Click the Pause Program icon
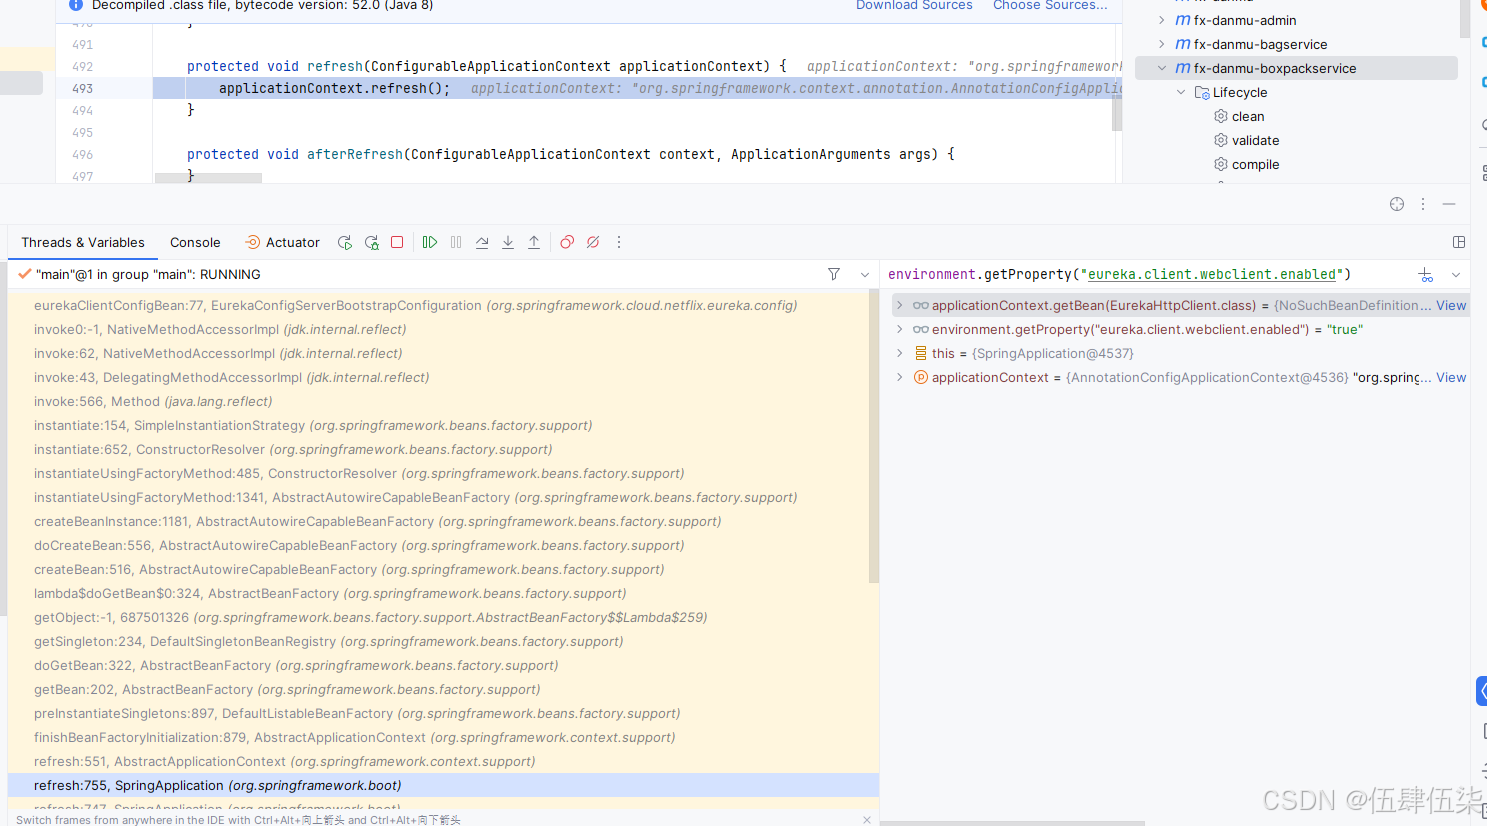Screen dimensions: 1487x826 click(x=456, y=242)
